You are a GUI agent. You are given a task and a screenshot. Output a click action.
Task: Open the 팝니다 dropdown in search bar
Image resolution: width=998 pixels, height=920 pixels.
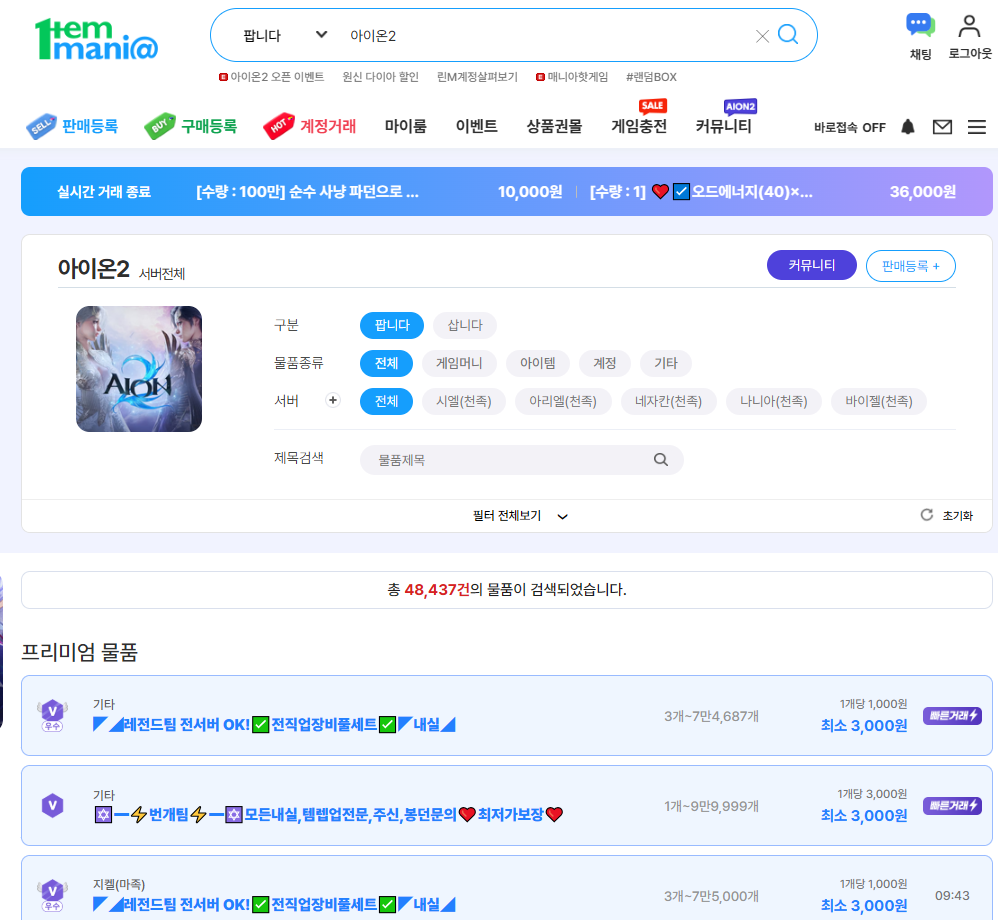(285, 36)
